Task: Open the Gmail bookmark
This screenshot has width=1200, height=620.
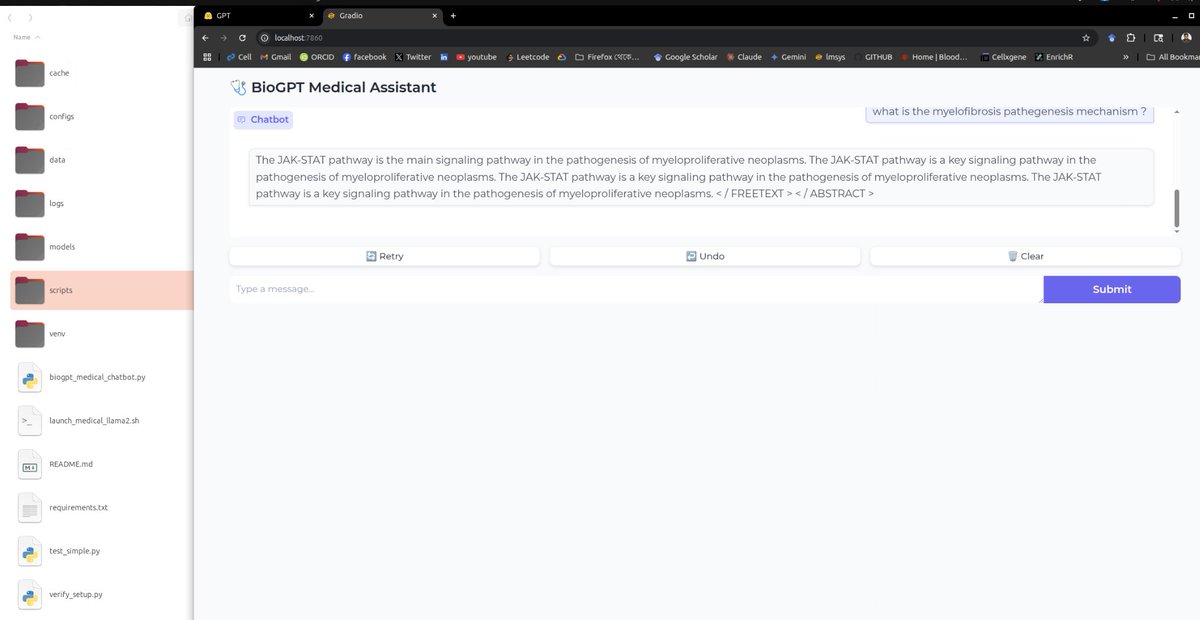Action: point(274,57)
